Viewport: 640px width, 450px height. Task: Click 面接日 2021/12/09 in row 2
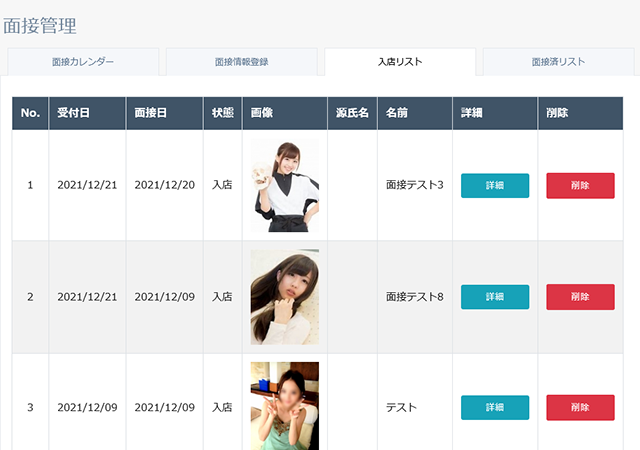point(164,297)
